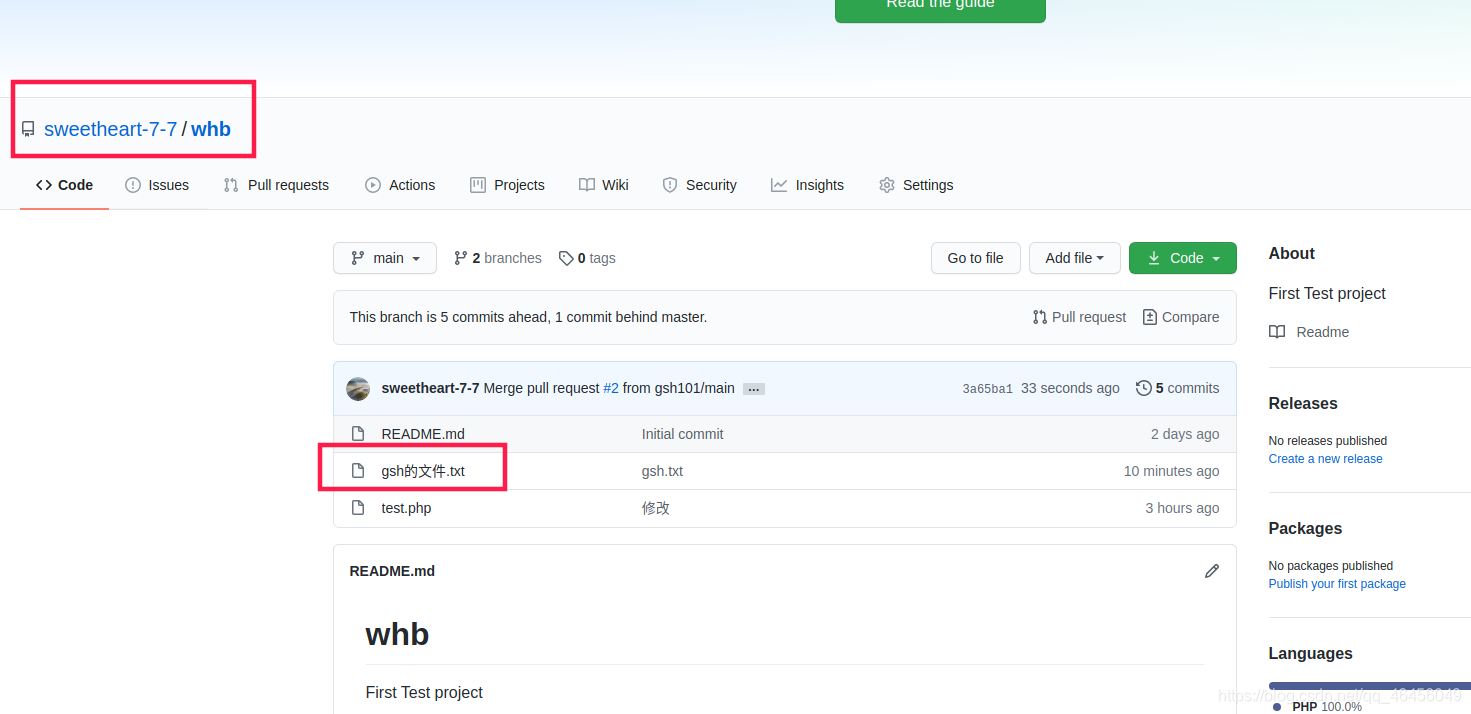Click the 2 days ago timestamp
The height and width of the screenshot is (714, 1471).
point(1185,434)
